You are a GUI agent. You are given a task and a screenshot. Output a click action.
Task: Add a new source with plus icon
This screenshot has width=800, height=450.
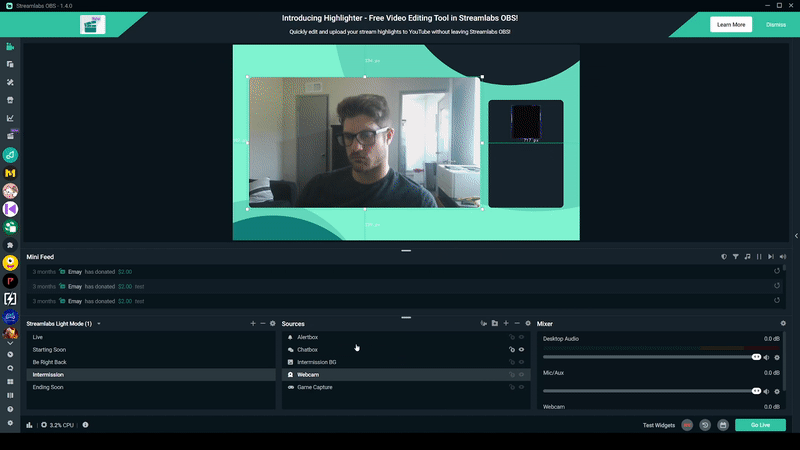click(x=506, y=323)
